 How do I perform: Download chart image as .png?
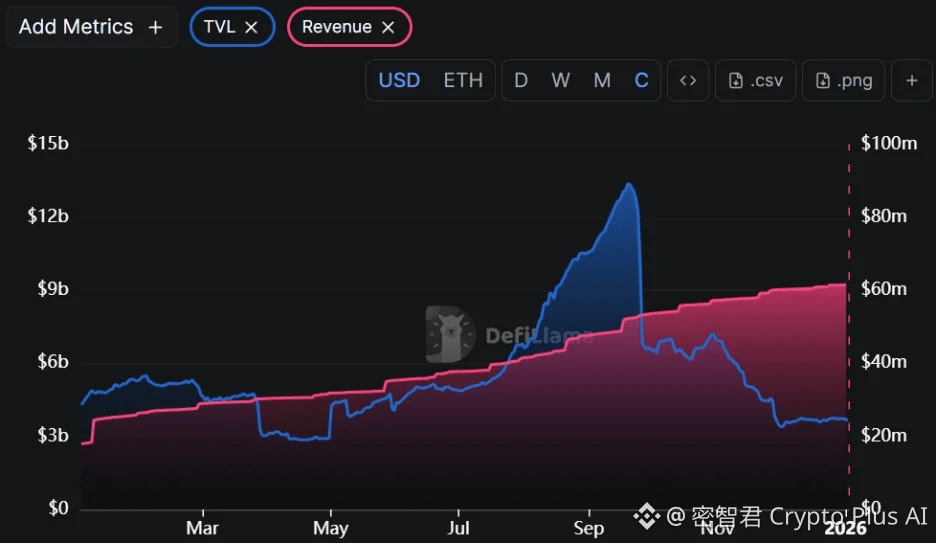[x=843, y=81]
